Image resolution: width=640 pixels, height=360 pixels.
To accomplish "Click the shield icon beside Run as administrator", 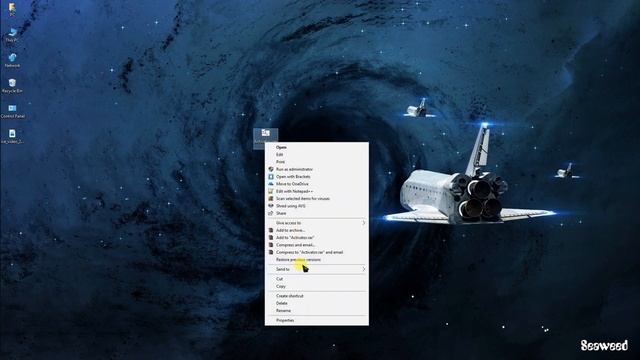I will [x=271, y=169].
